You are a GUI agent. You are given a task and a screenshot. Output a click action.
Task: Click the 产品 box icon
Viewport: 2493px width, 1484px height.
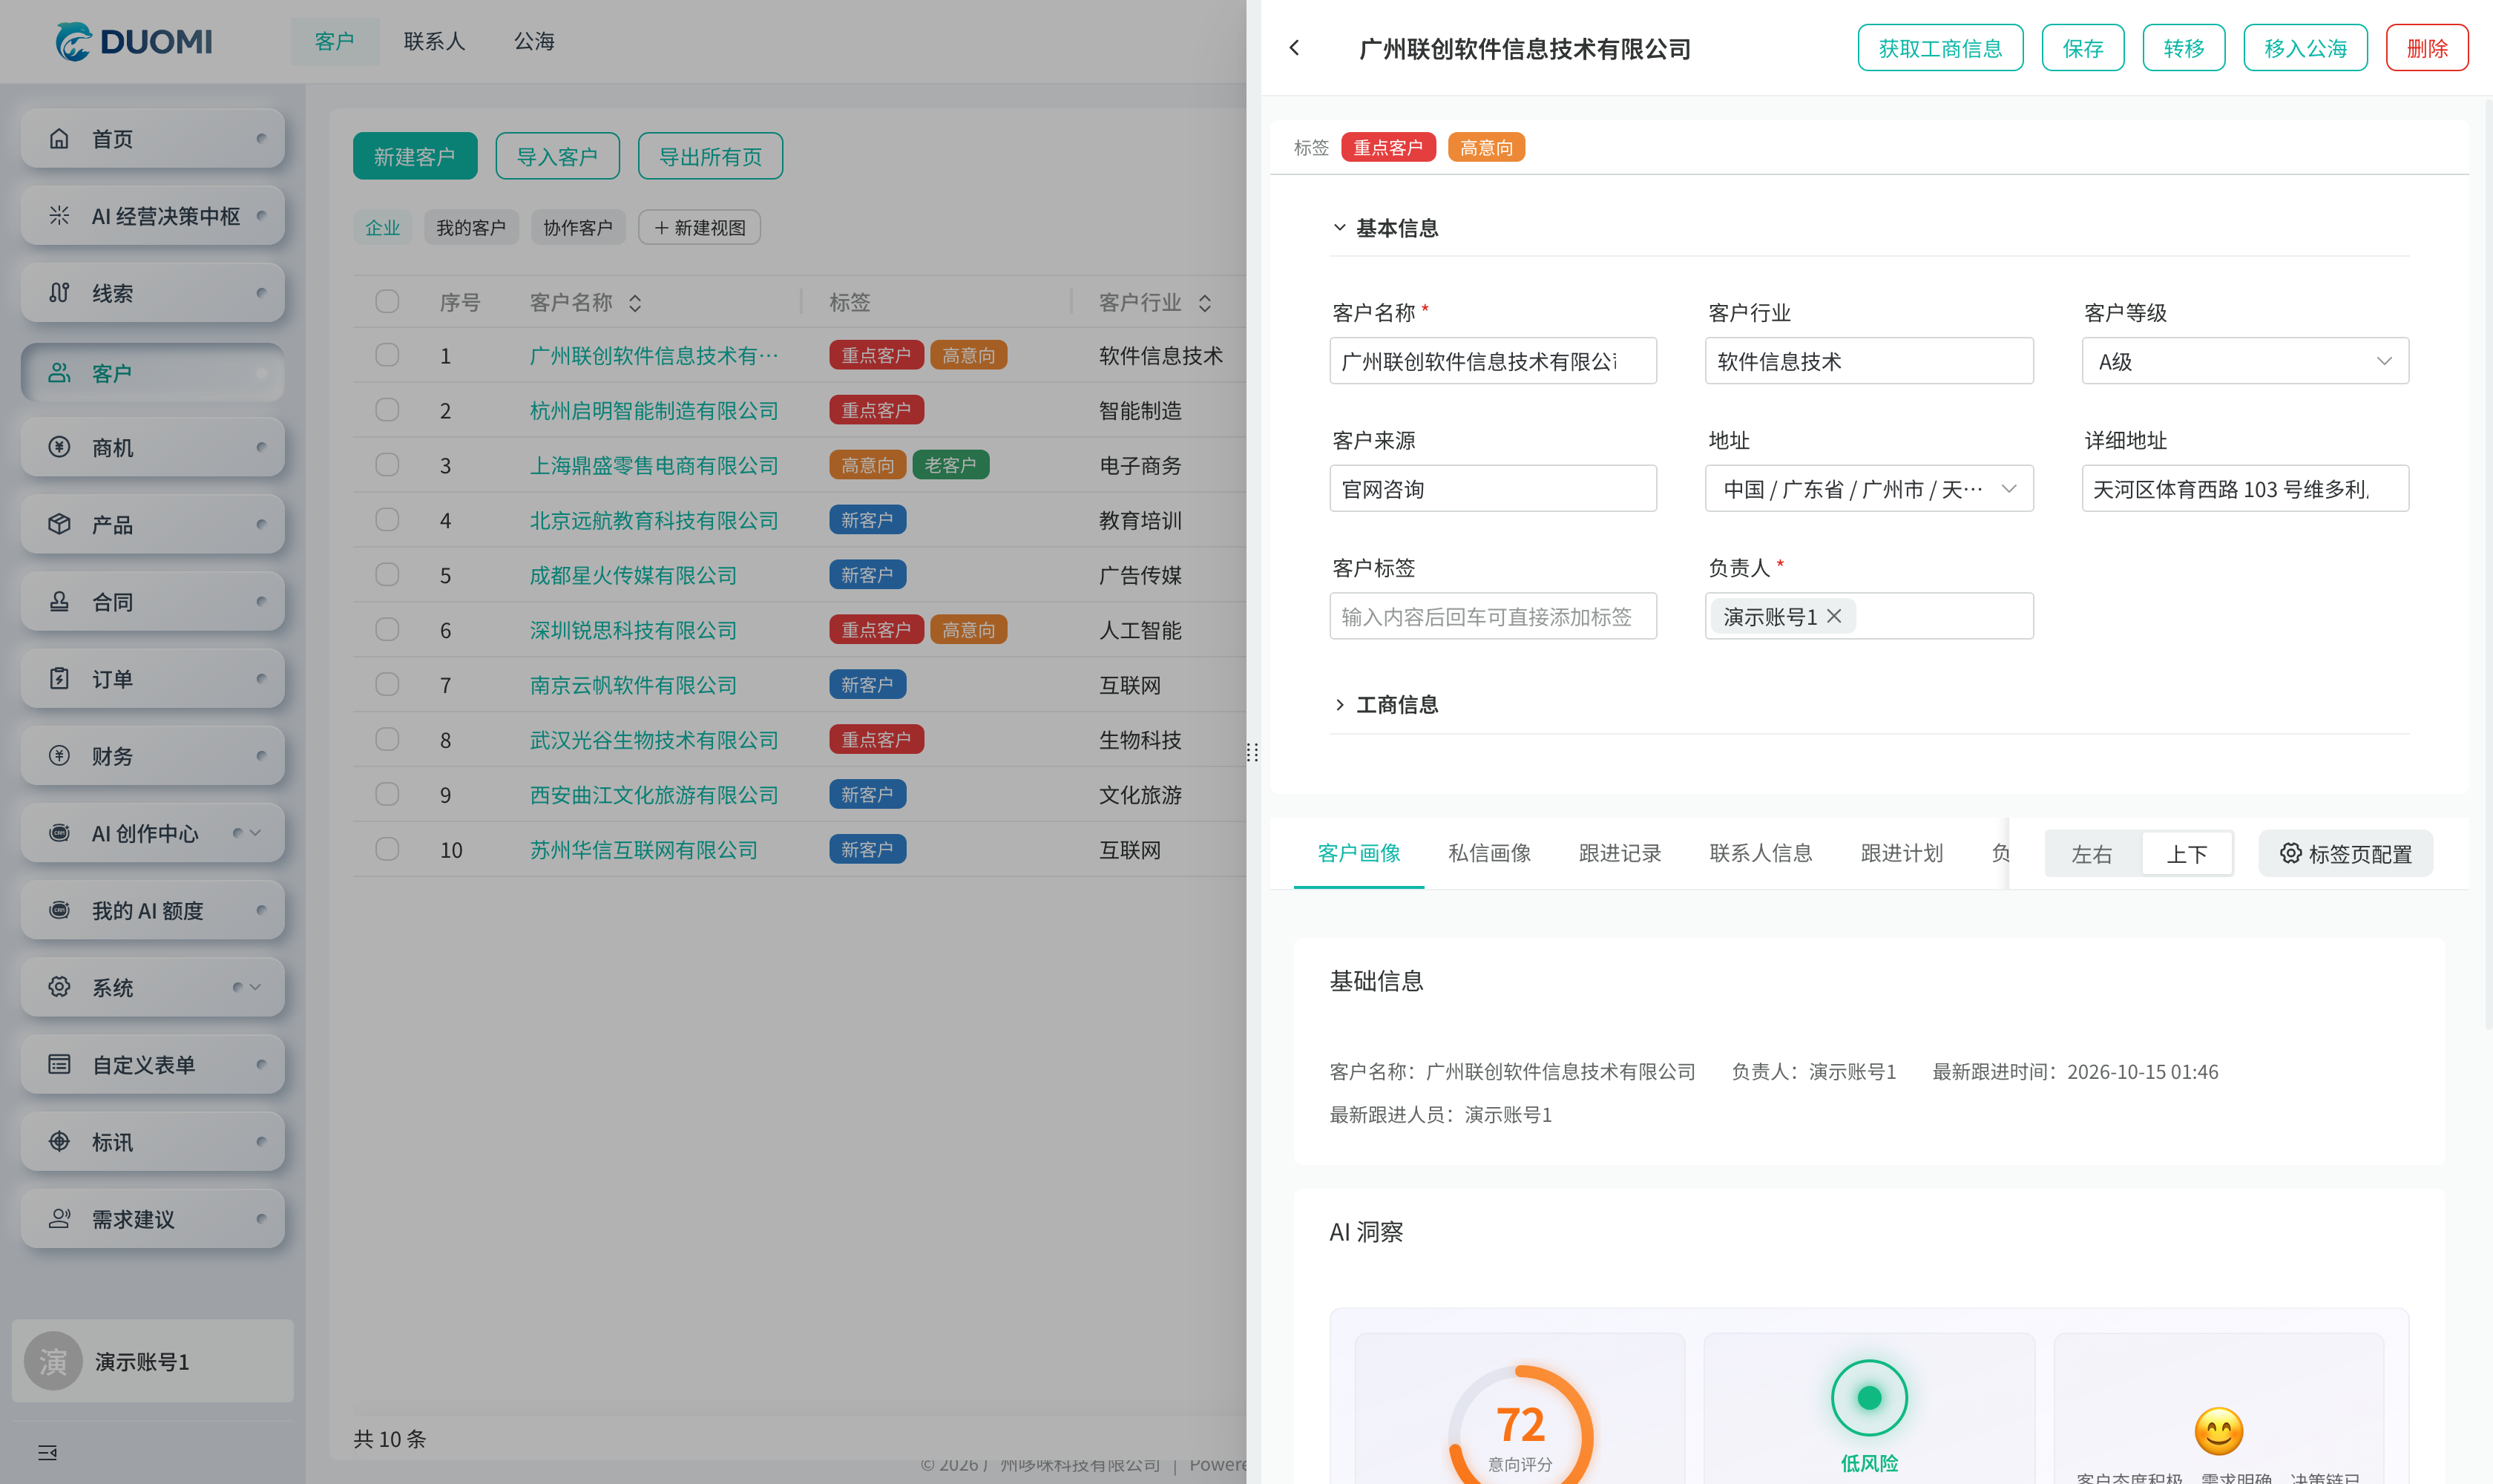(x=59, y=523)
